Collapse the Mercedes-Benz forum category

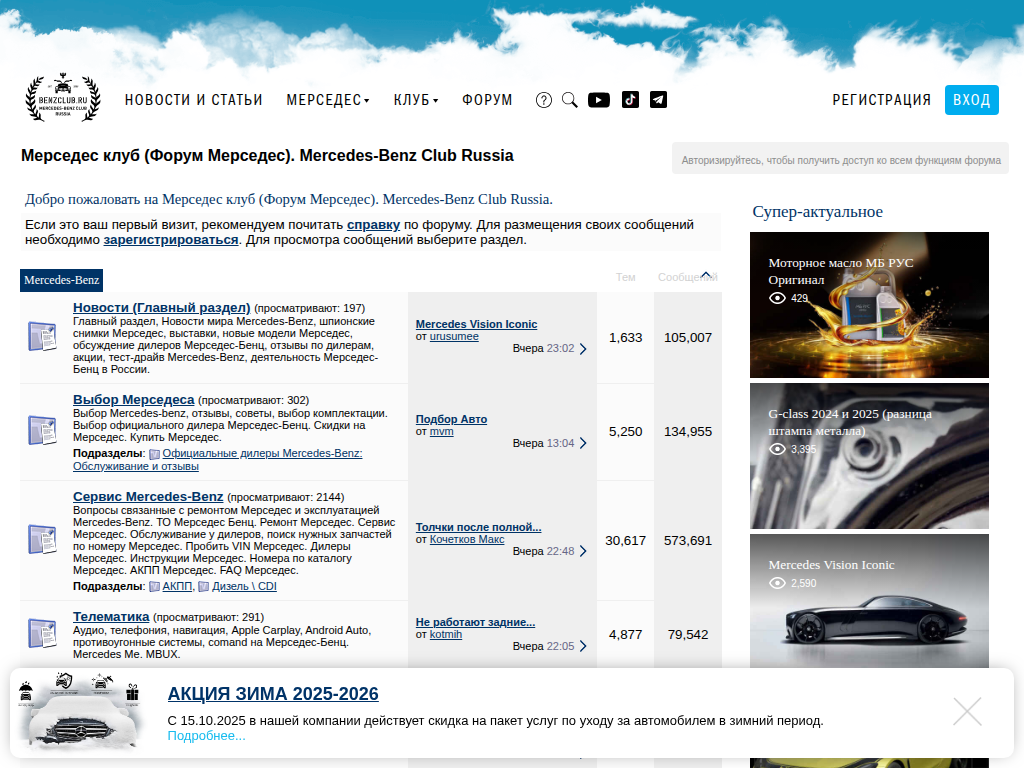(x=706, y=276)
